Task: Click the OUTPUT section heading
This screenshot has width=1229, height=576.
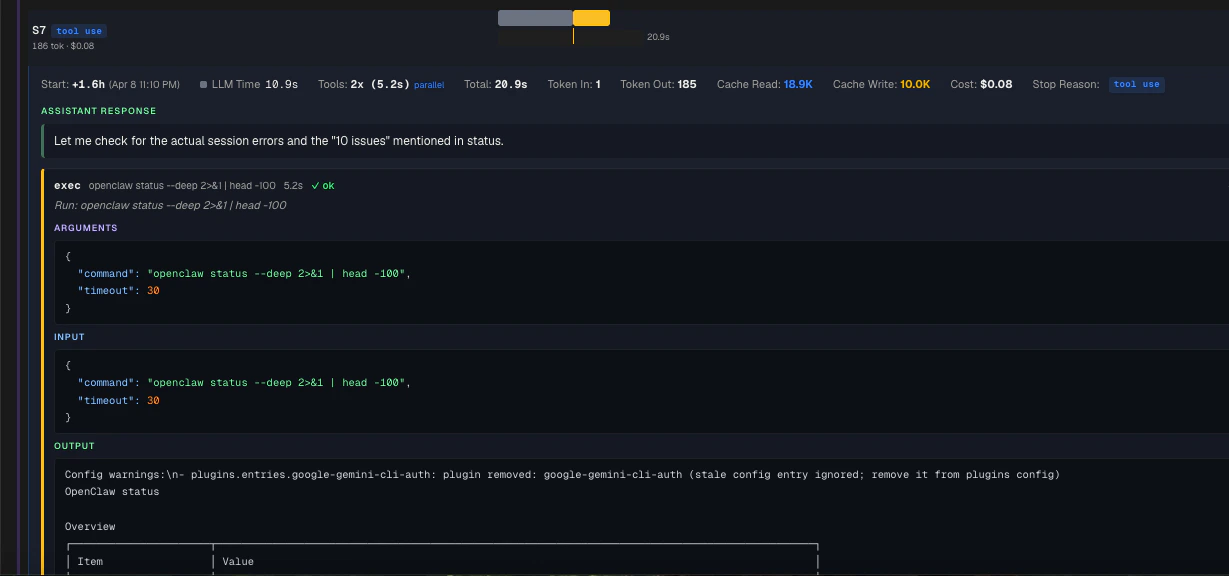Action: pyautogui.click(x=75, y=446)
